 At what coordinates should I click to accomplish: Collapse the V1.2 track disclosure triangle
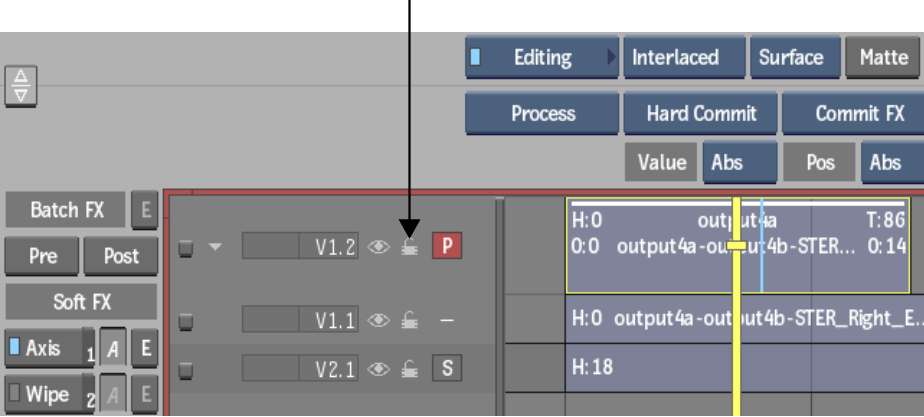click(x=216, y=247)
